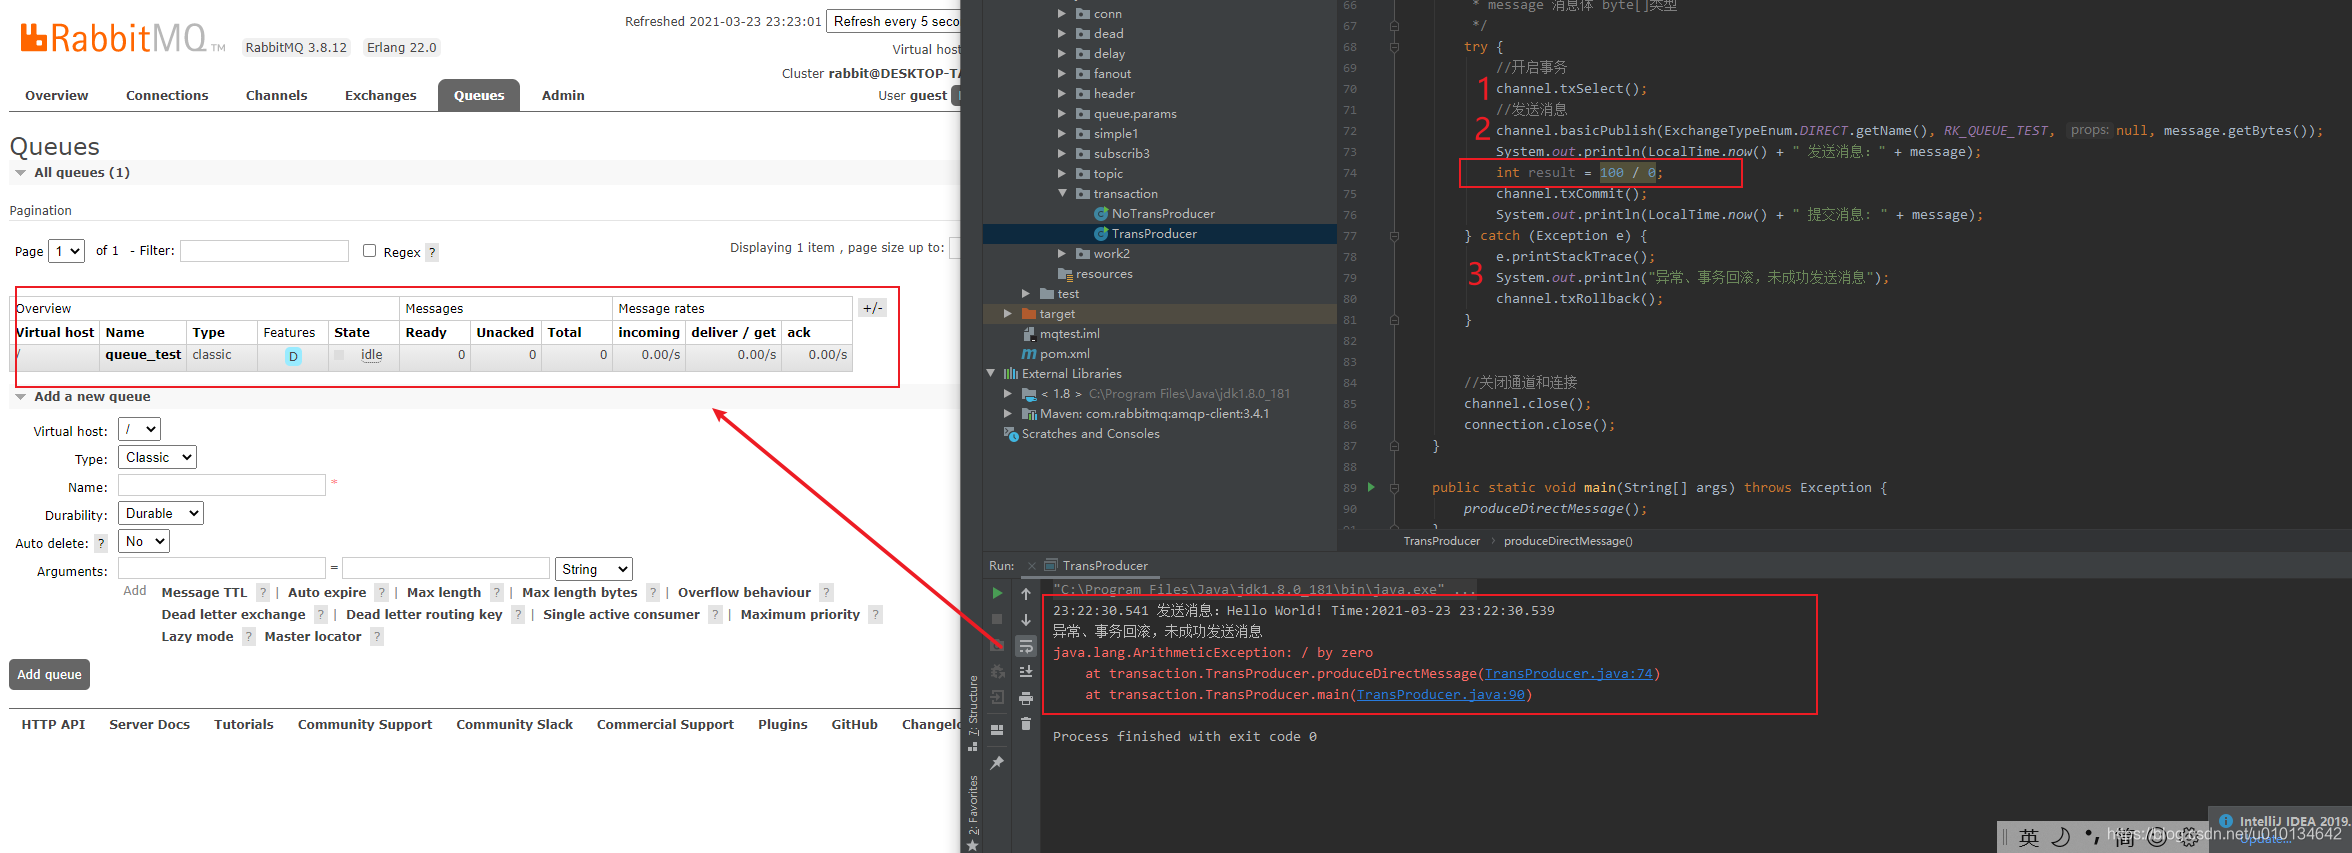The height and width of the screenshot is (853, 2352).
Task: Click the Filter input field
Action: tap(264, 251)
